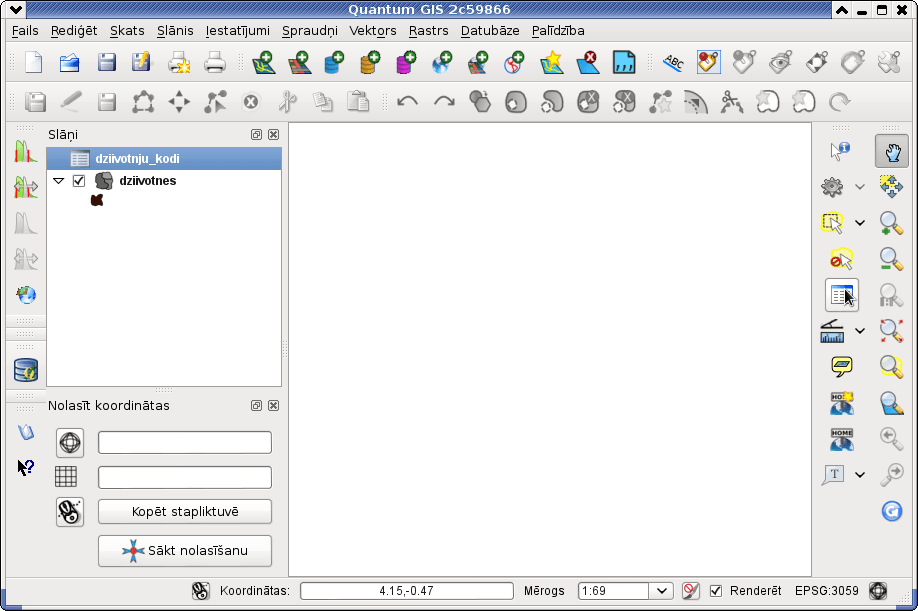Select the Zoom Out magnifier tool
This screenshot has height=611, width=918.
pyautogui.click(x=891, y=259)
